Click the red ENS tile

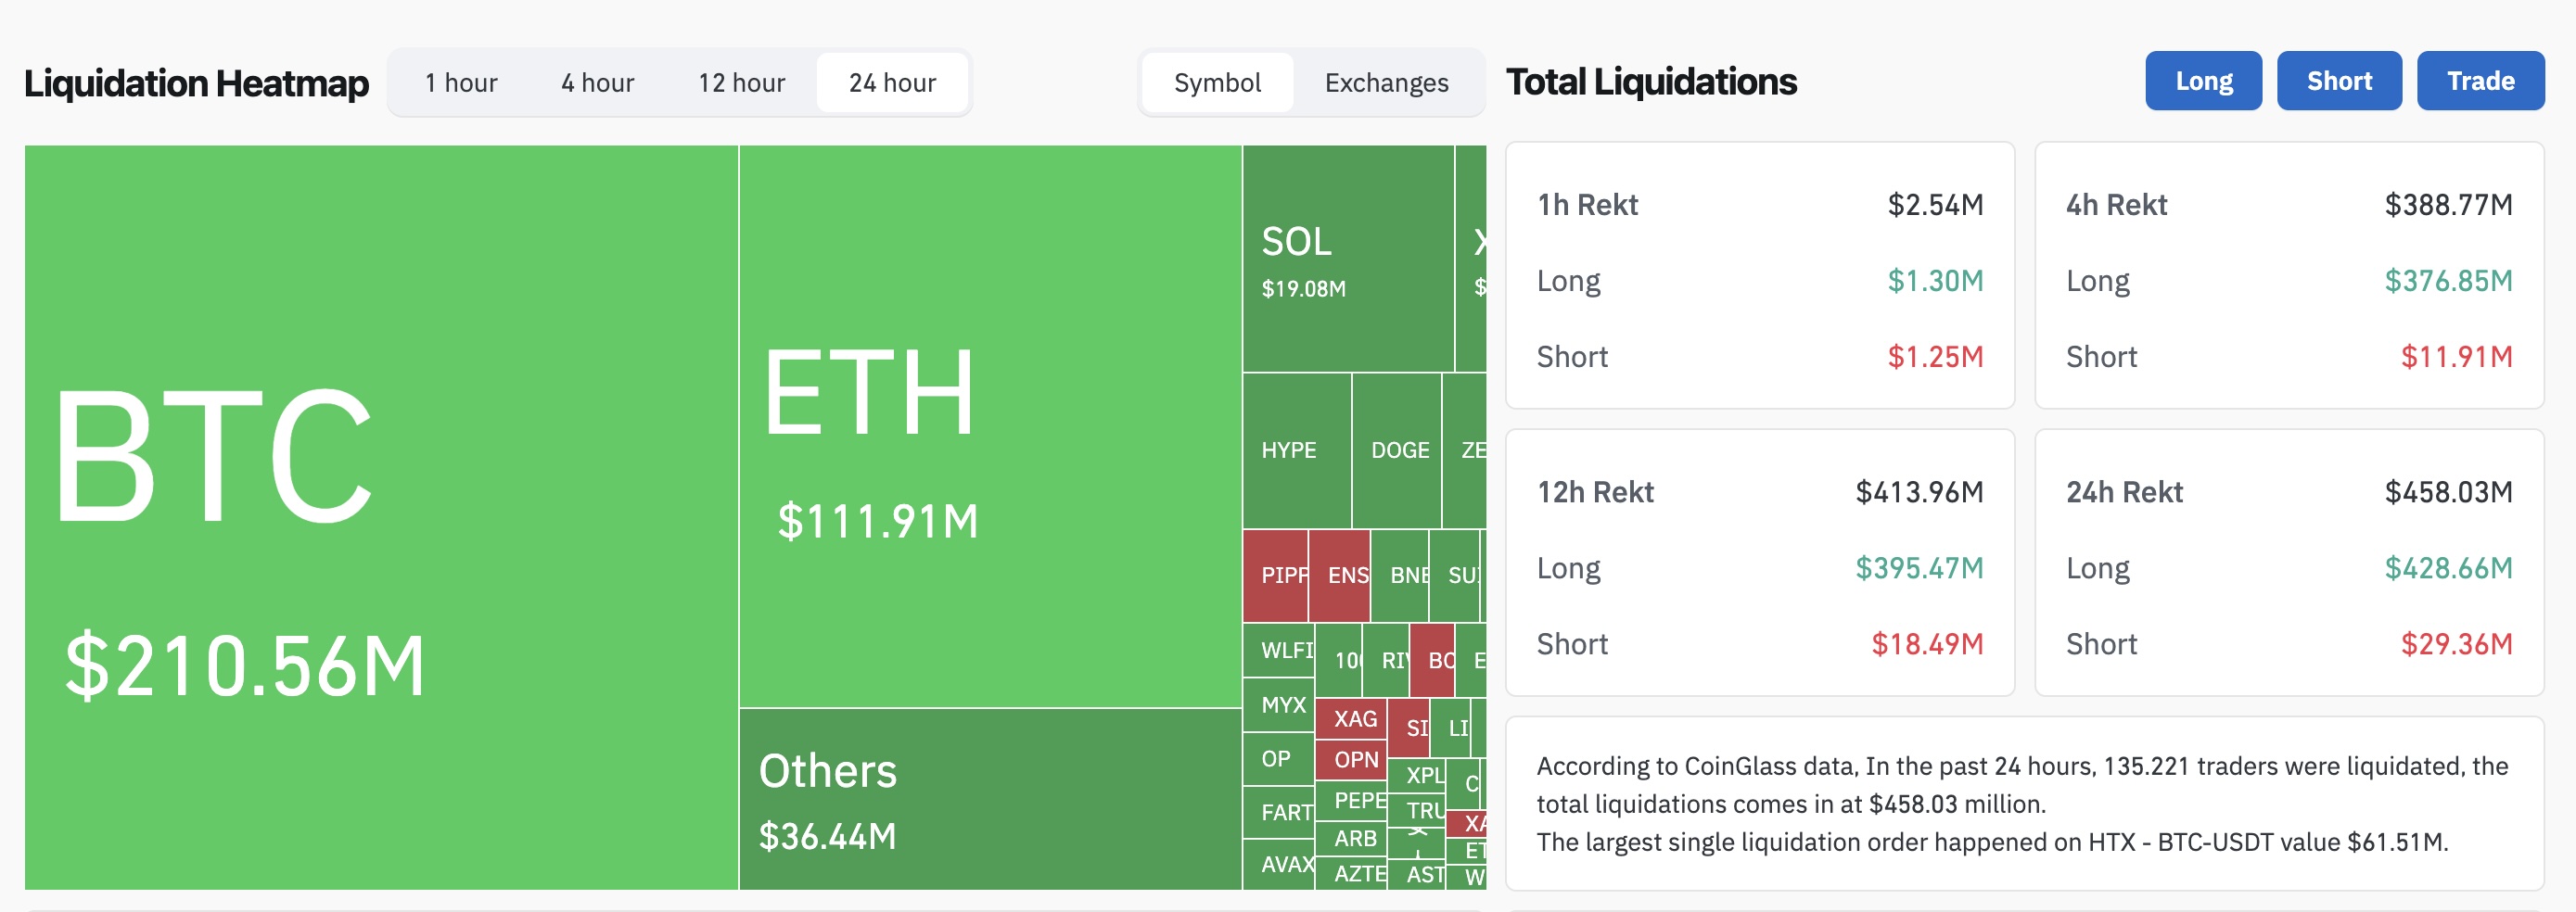1339,576
